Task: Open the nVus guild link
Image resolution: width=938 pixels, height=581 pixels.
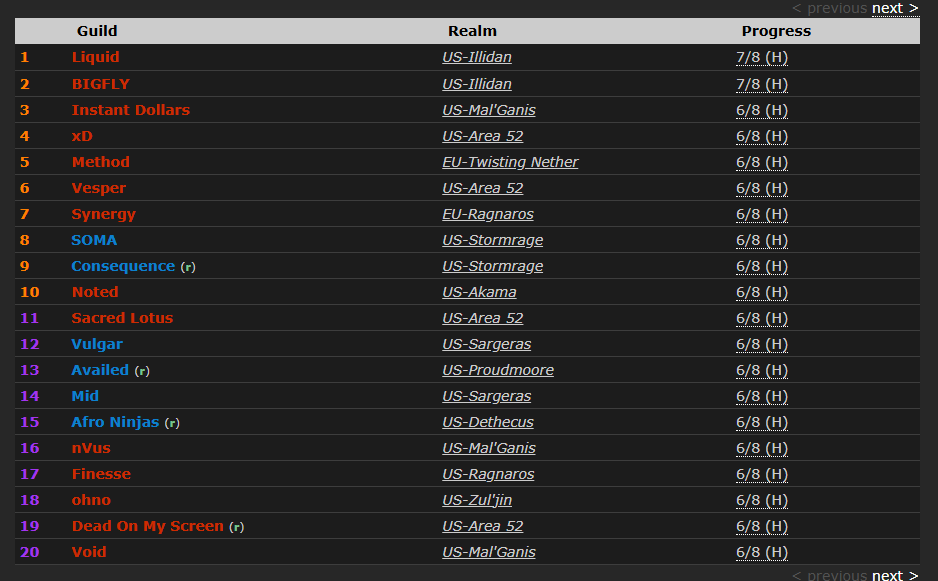Action: coord(91,448)
